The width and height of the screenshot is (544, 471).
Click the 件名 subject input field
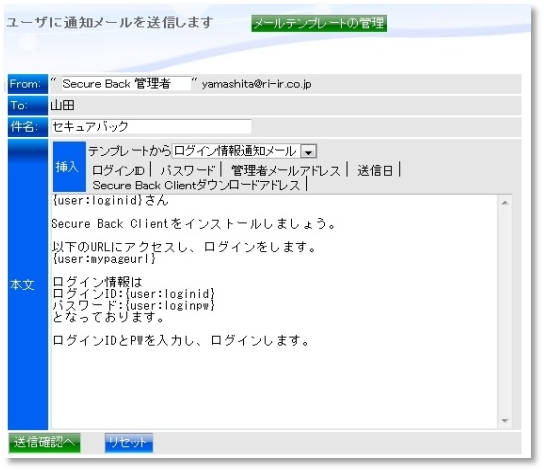pos(151,127)
